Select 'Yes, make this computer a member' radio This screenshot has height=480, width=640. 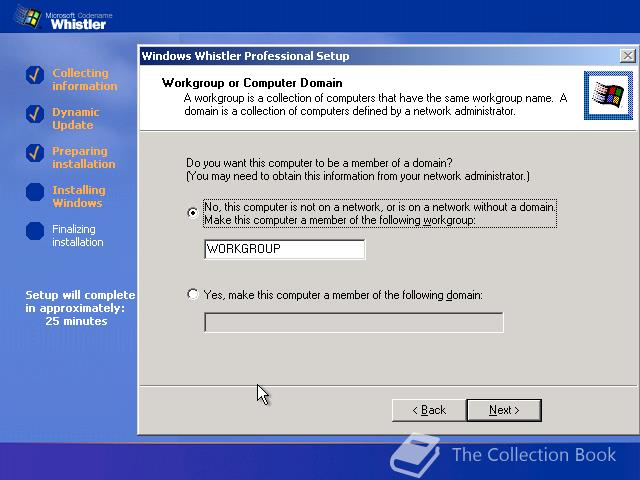tap(193, 294)
